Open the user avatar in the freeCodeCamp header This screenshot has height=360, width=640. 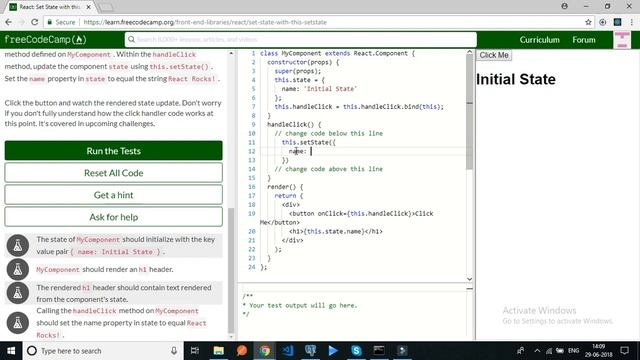coord(622,40)
